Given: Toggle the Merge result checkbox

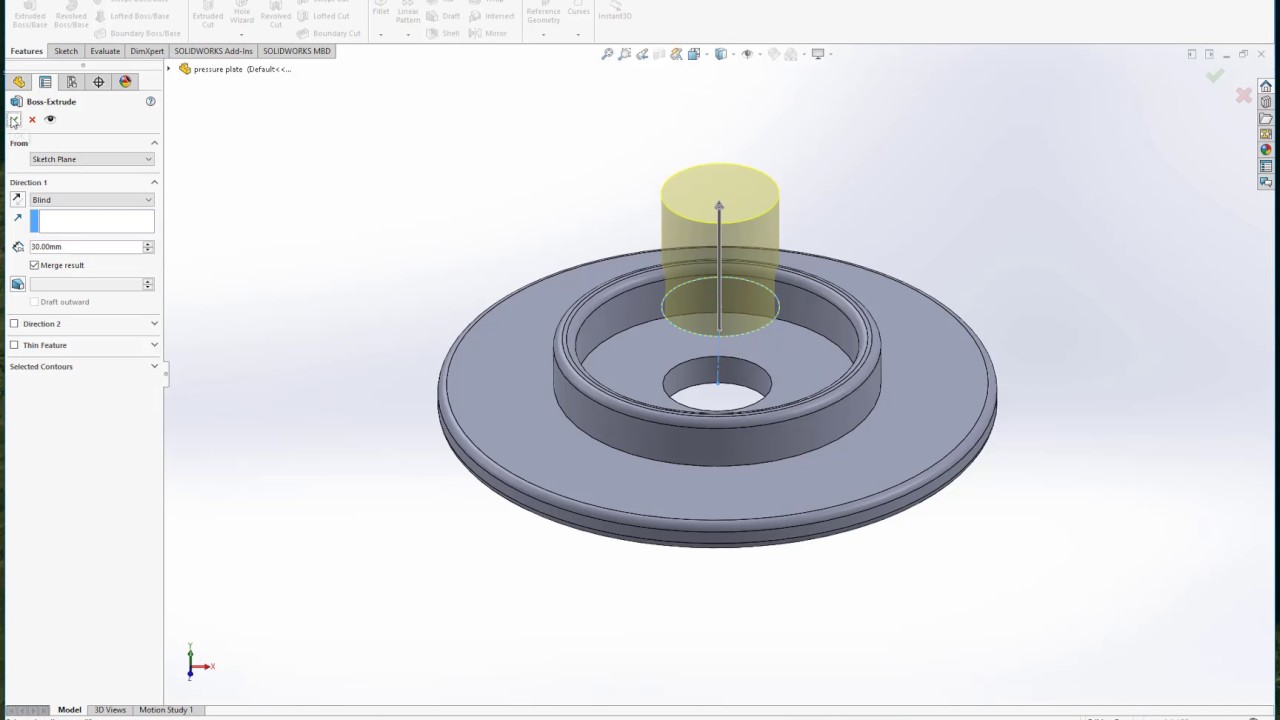Looking at the screenshot, I should 35,265.
